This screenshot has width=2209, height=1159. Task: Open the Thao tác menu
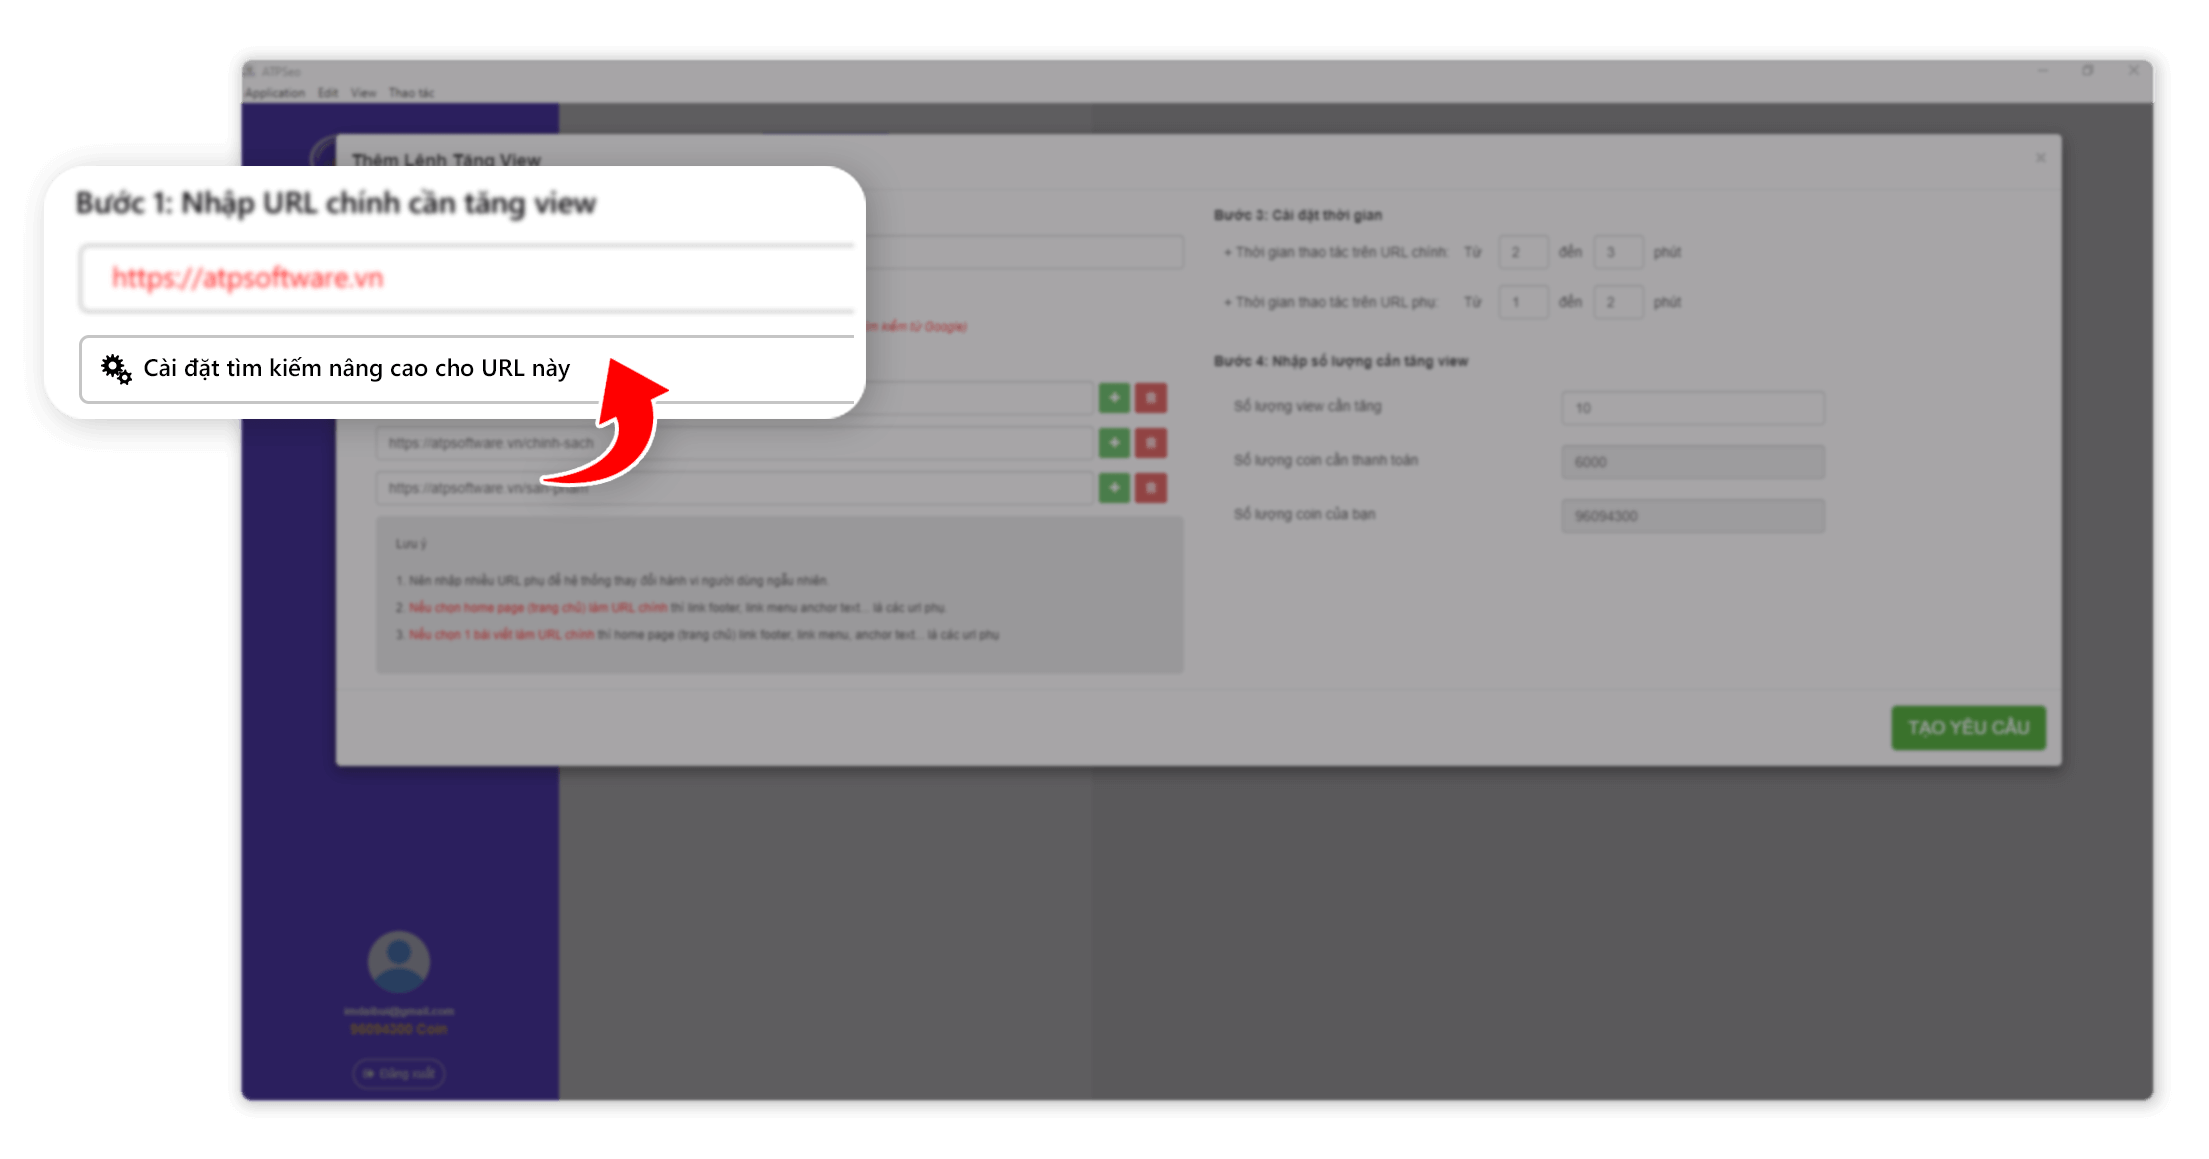[411, 93]
